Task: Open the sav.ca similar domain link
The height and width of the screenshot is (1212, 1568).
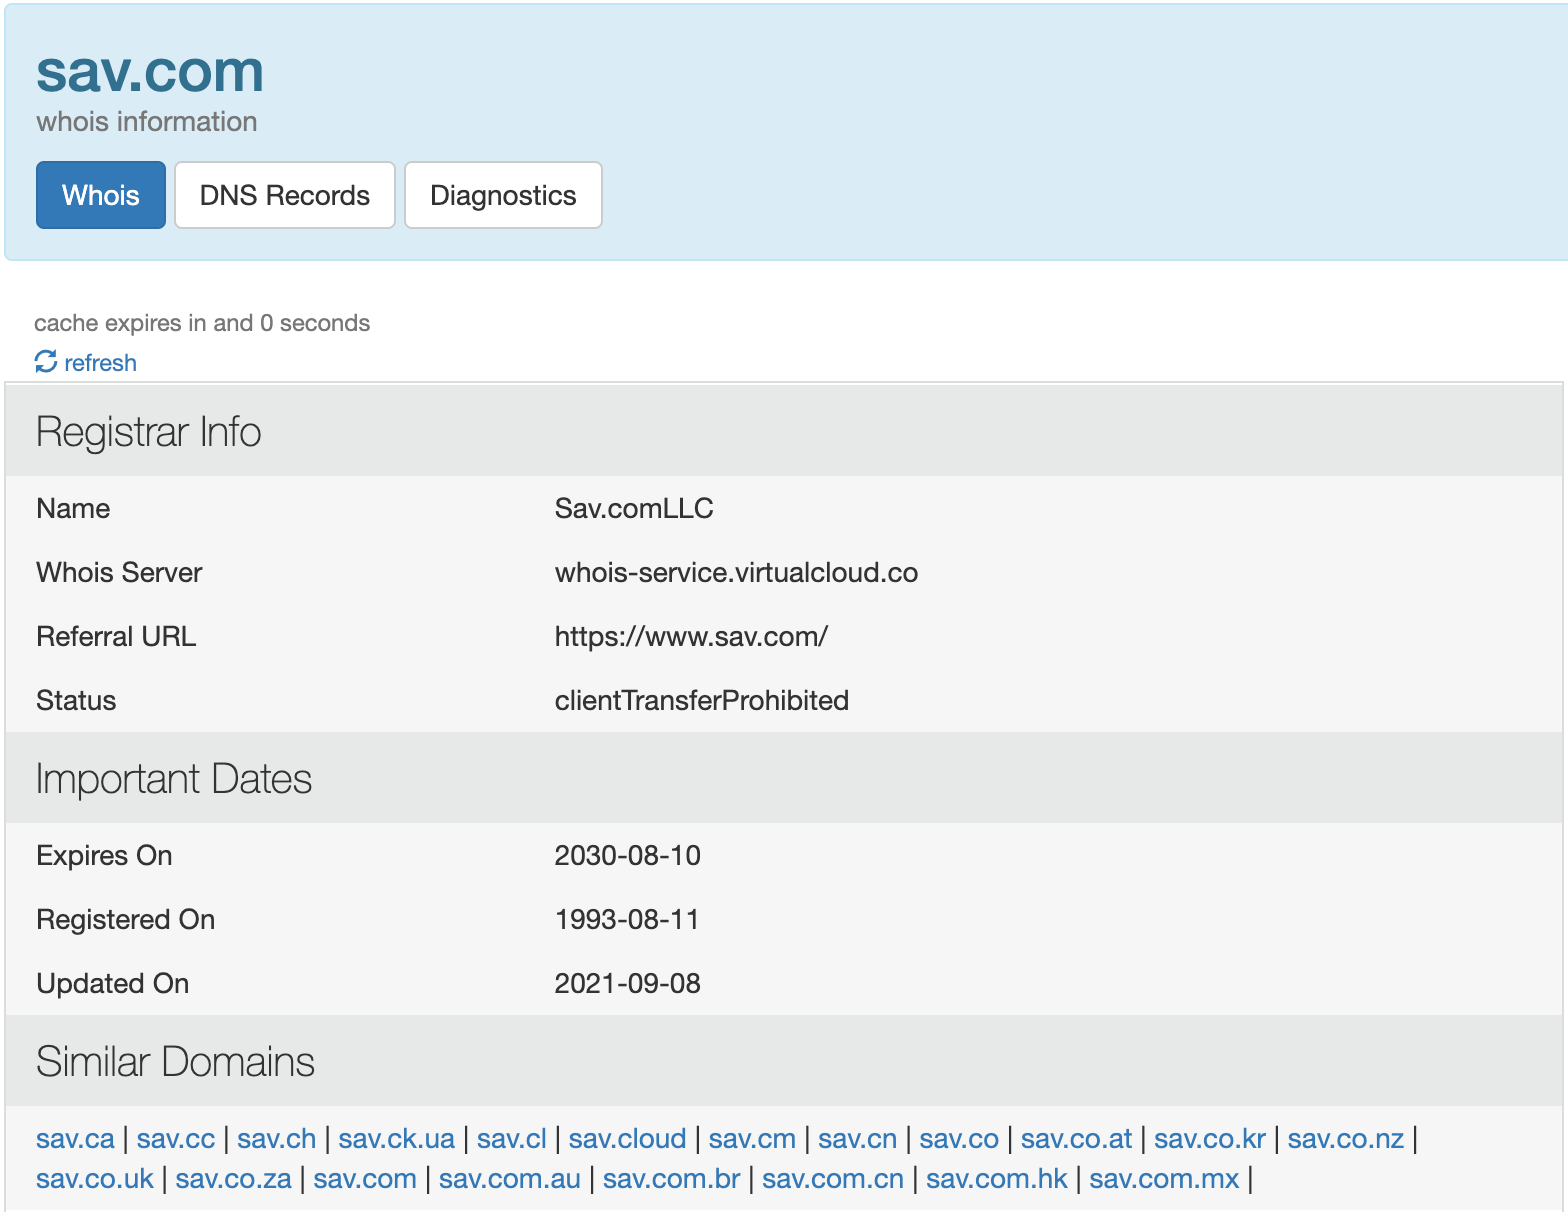Action: pyautogui.click(x=75, y=1139)
